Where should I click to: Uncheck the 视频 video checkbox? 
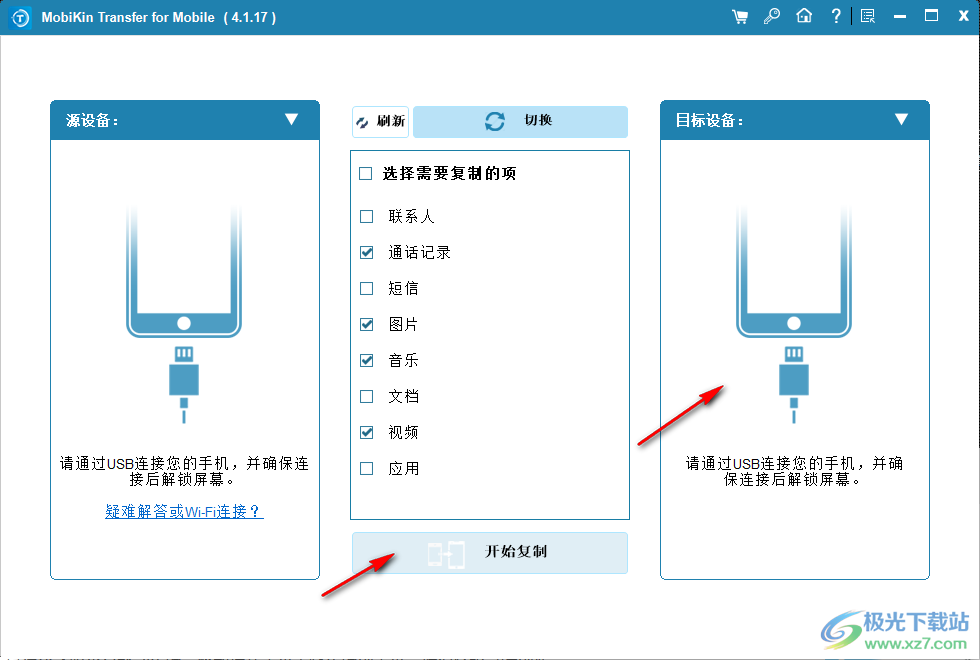click(x=366, y=432)
